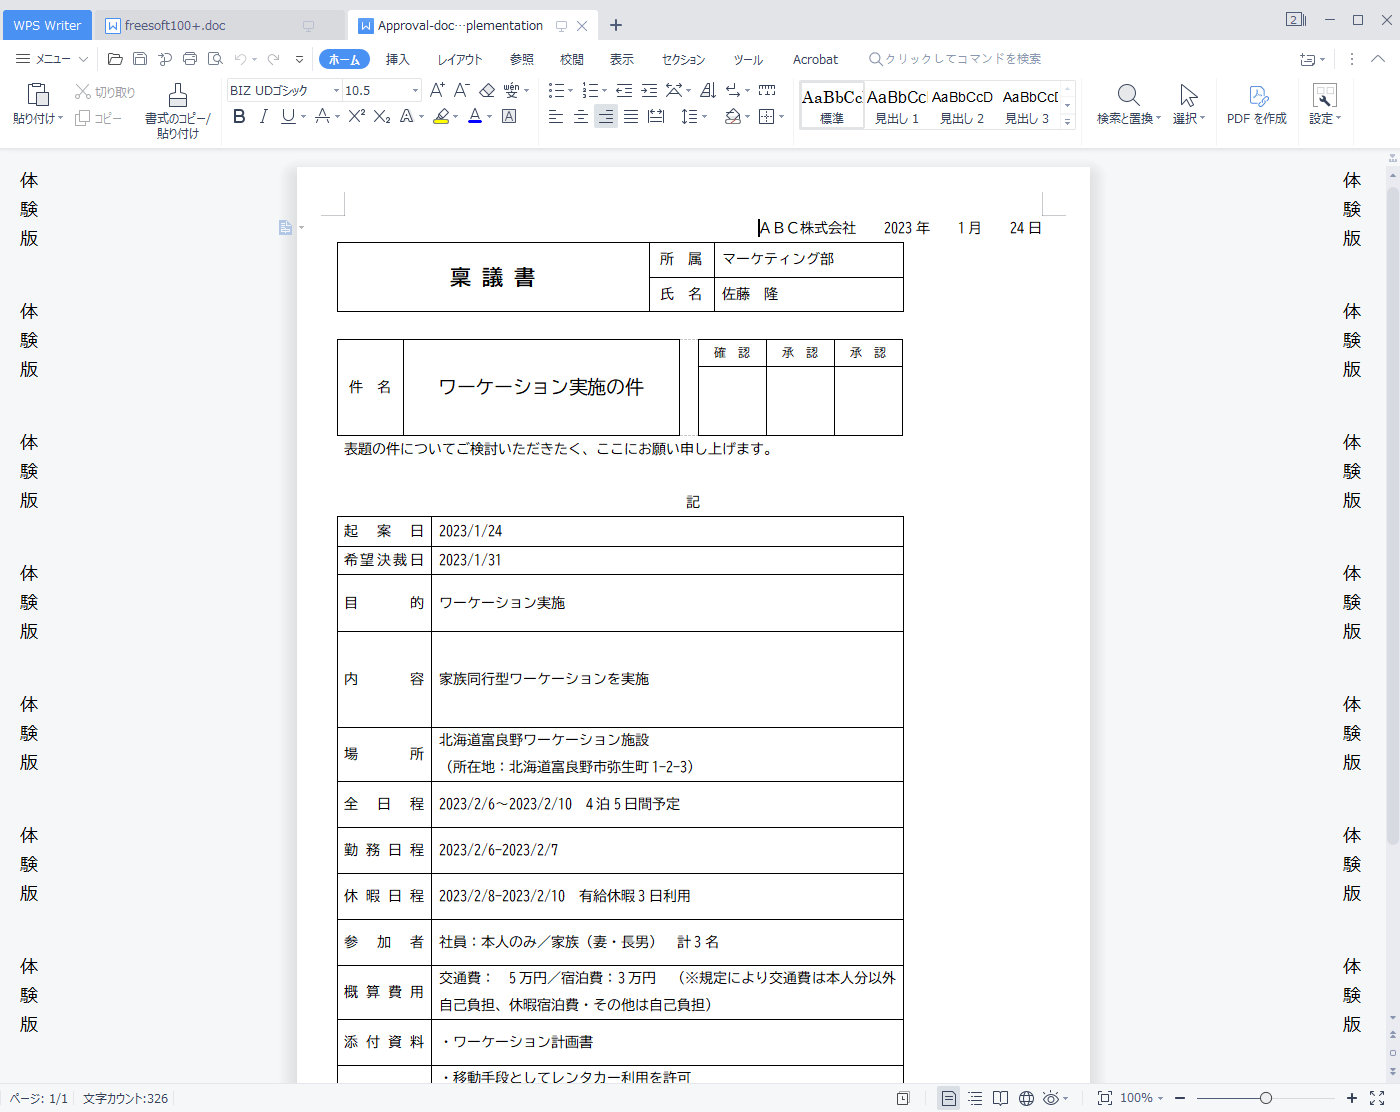Switch to the freesoft100+.doc document tab
Viewport: 1400px width, 1112px height.
click(175, 25)
